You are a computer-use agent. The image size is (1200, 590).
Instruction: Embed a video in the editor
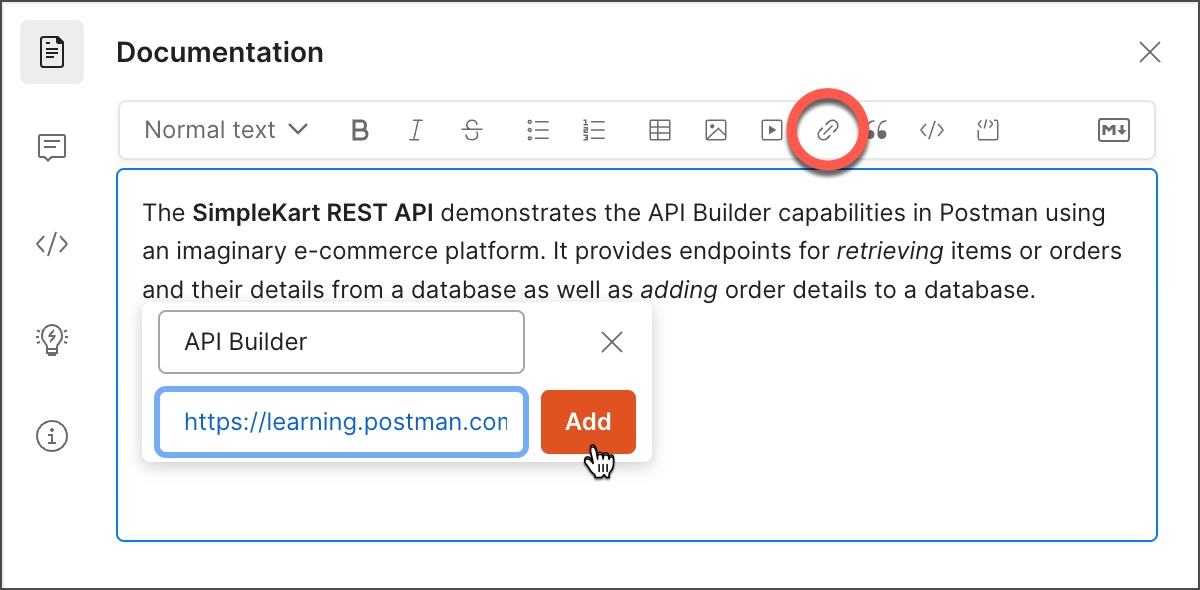771,130
